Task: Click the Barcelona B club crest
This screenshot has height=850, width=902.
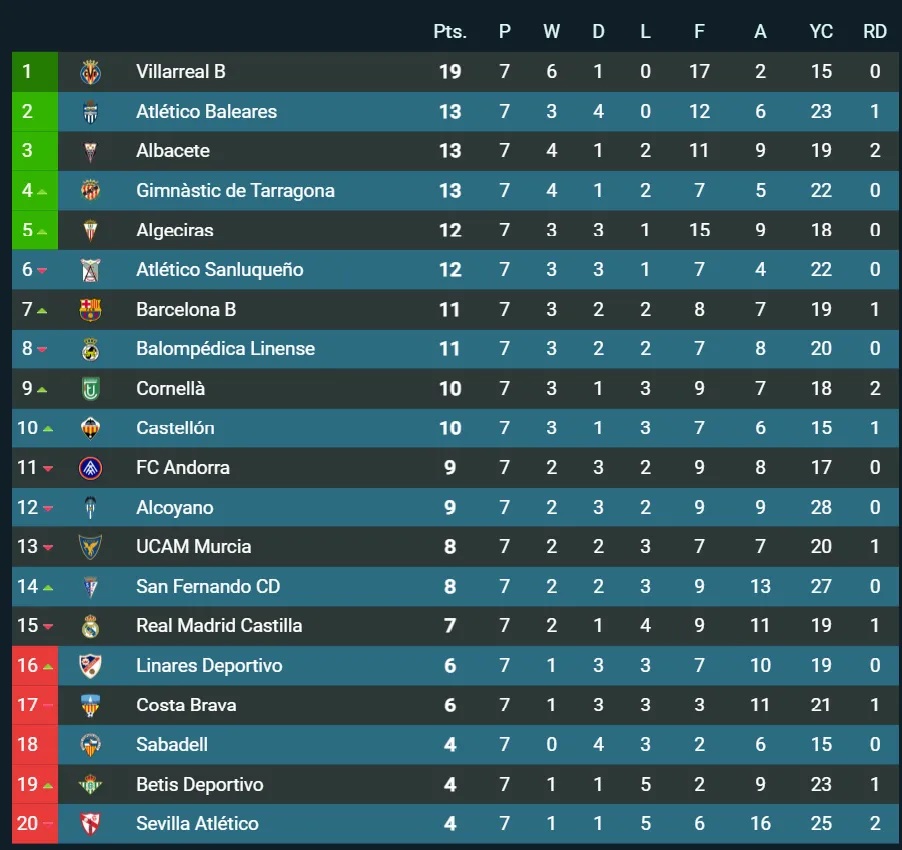Action: (x=91, y=310)
